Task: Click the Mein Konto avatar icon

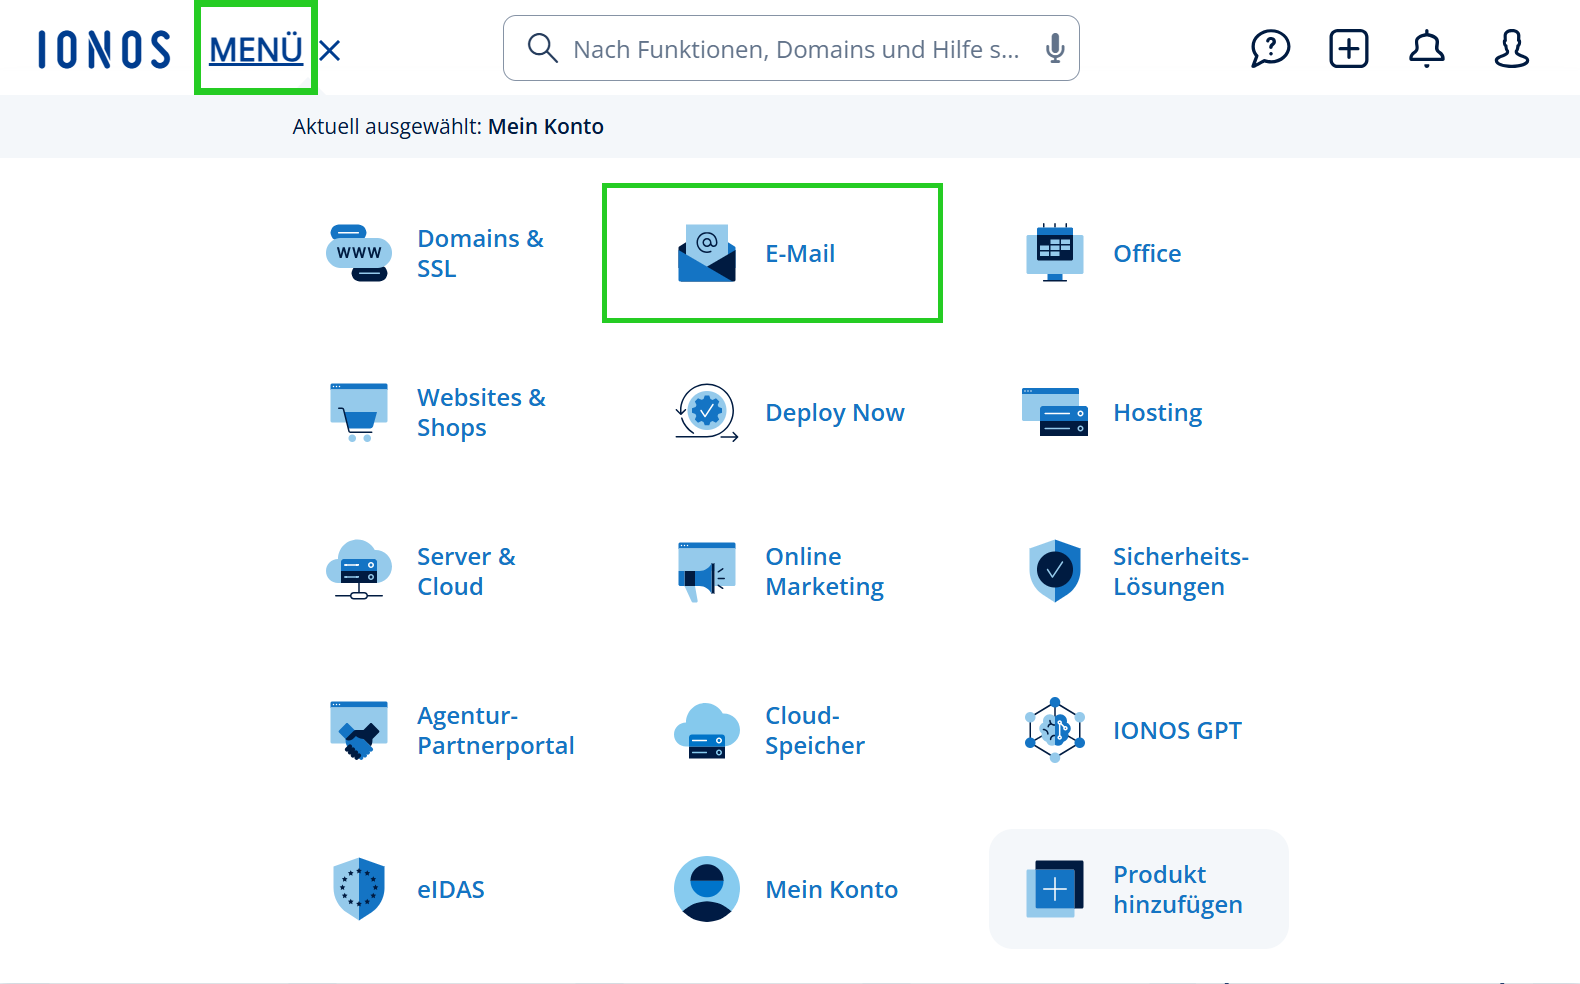Action: point(707,888)
